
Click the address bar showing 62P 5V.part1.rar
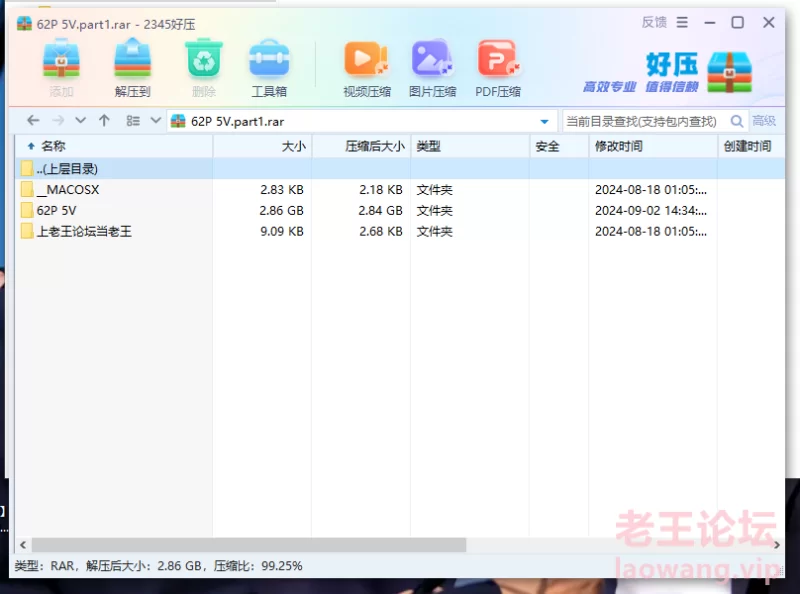click(x=362, y=121)
